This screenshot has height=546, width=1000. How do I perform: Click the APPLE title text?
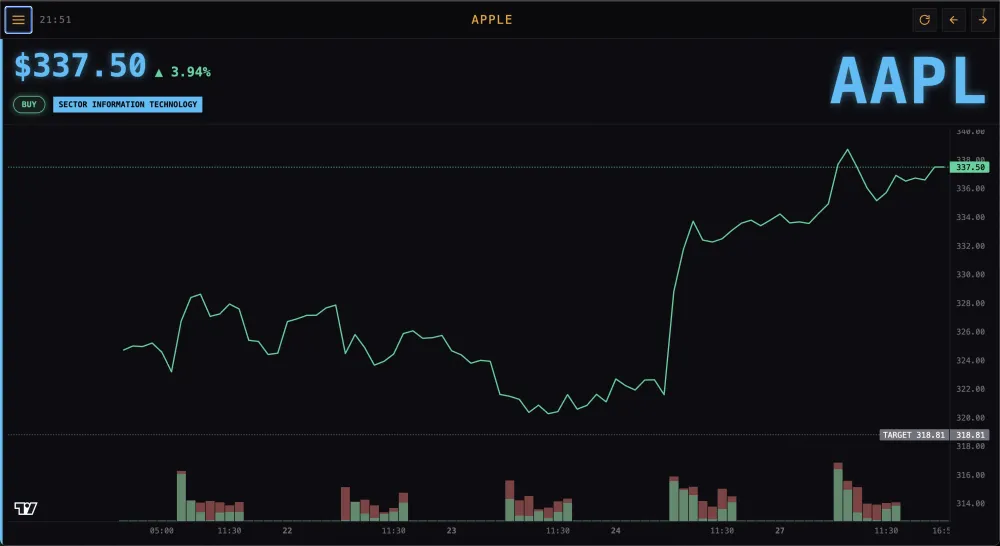492,20
